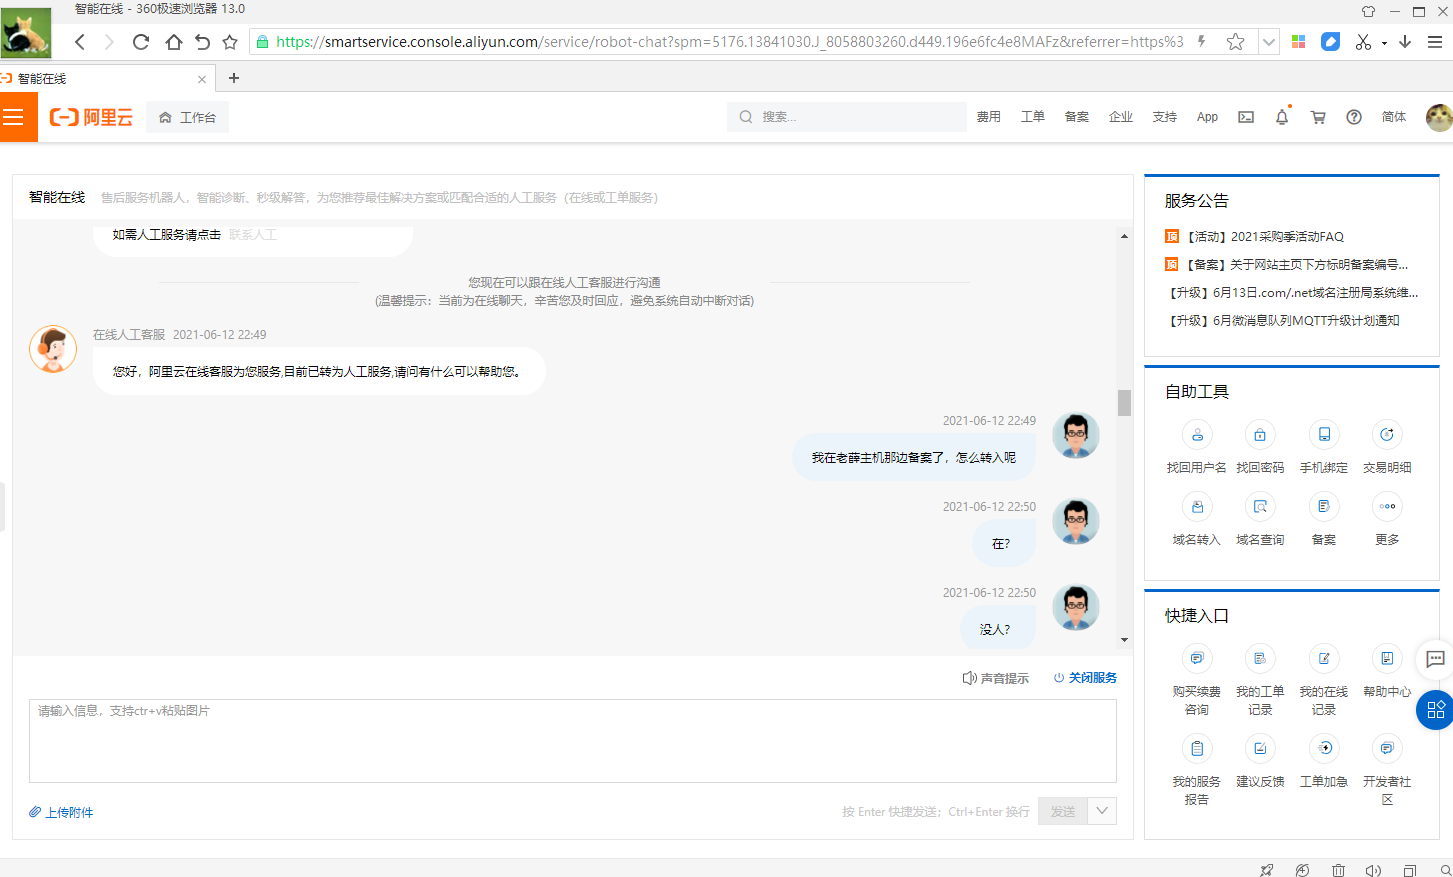1453x877 pixels.
Task: Click the 关闭服务 link
Action: point(1086,678)
